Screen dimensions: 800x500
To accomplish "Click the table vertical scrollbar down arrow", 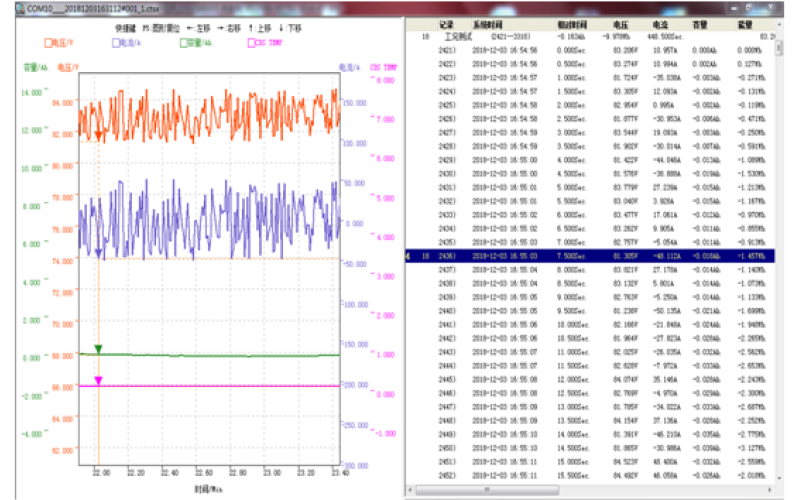I will pyautogui.click(x=779, y=478).
